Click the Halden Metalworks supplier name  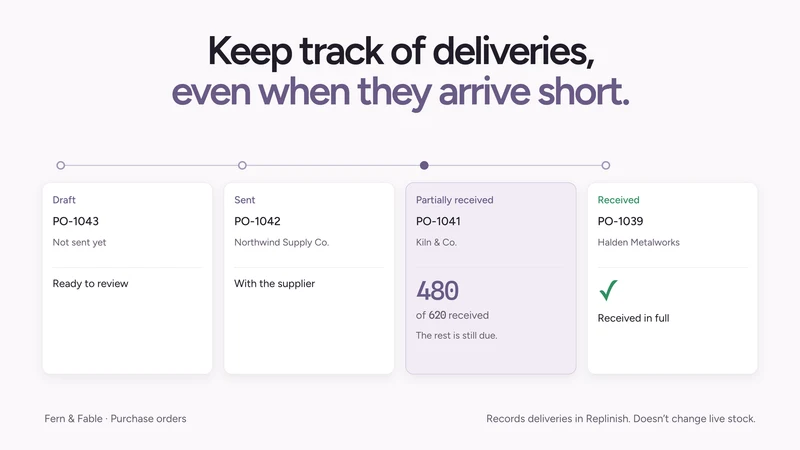tap(638, 242)
